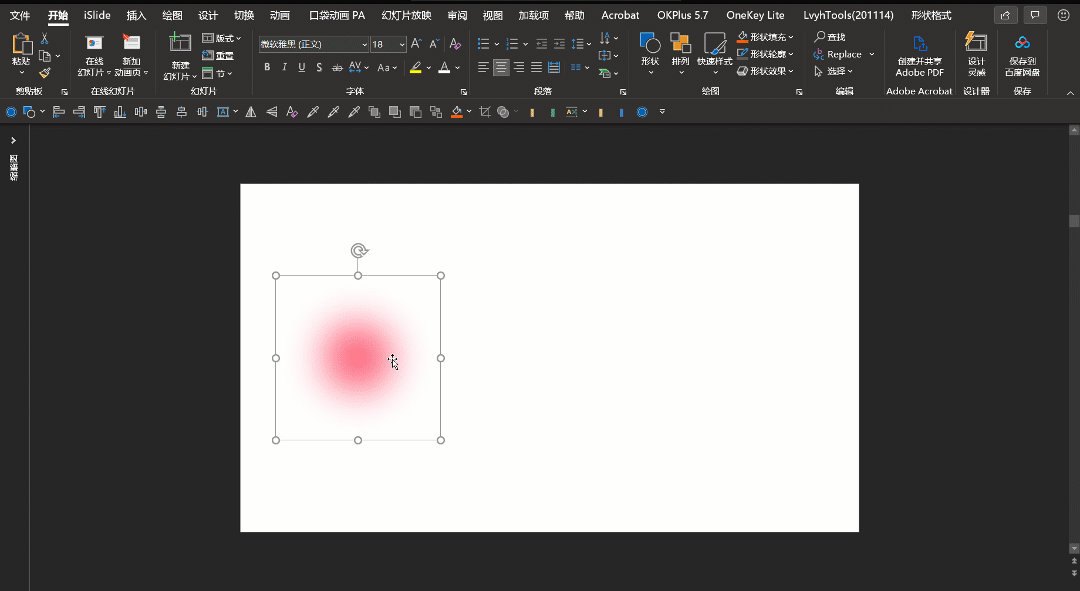1080x591 pixels.
Task: Click 创建并共享 Adobe PDF button
Action: 920,55
